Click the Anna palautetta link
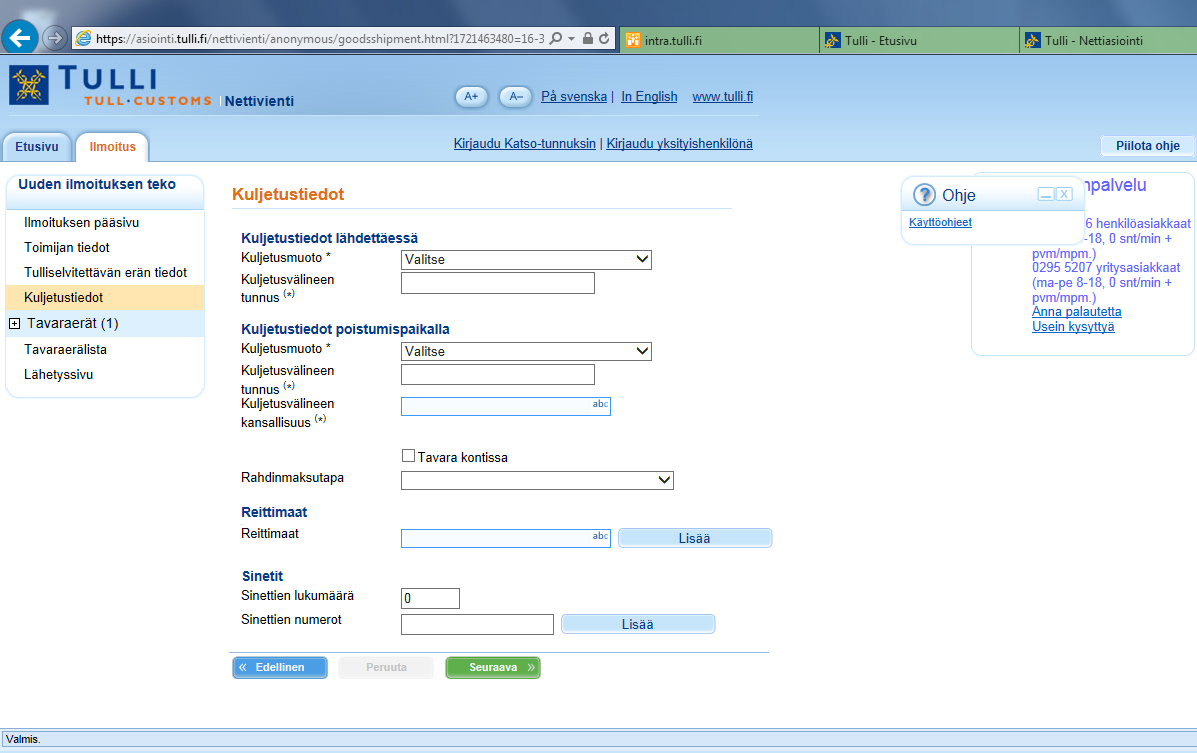The height and width of the screenshot is (753, 1197). pyautogui.click(x=1076, y=312)
